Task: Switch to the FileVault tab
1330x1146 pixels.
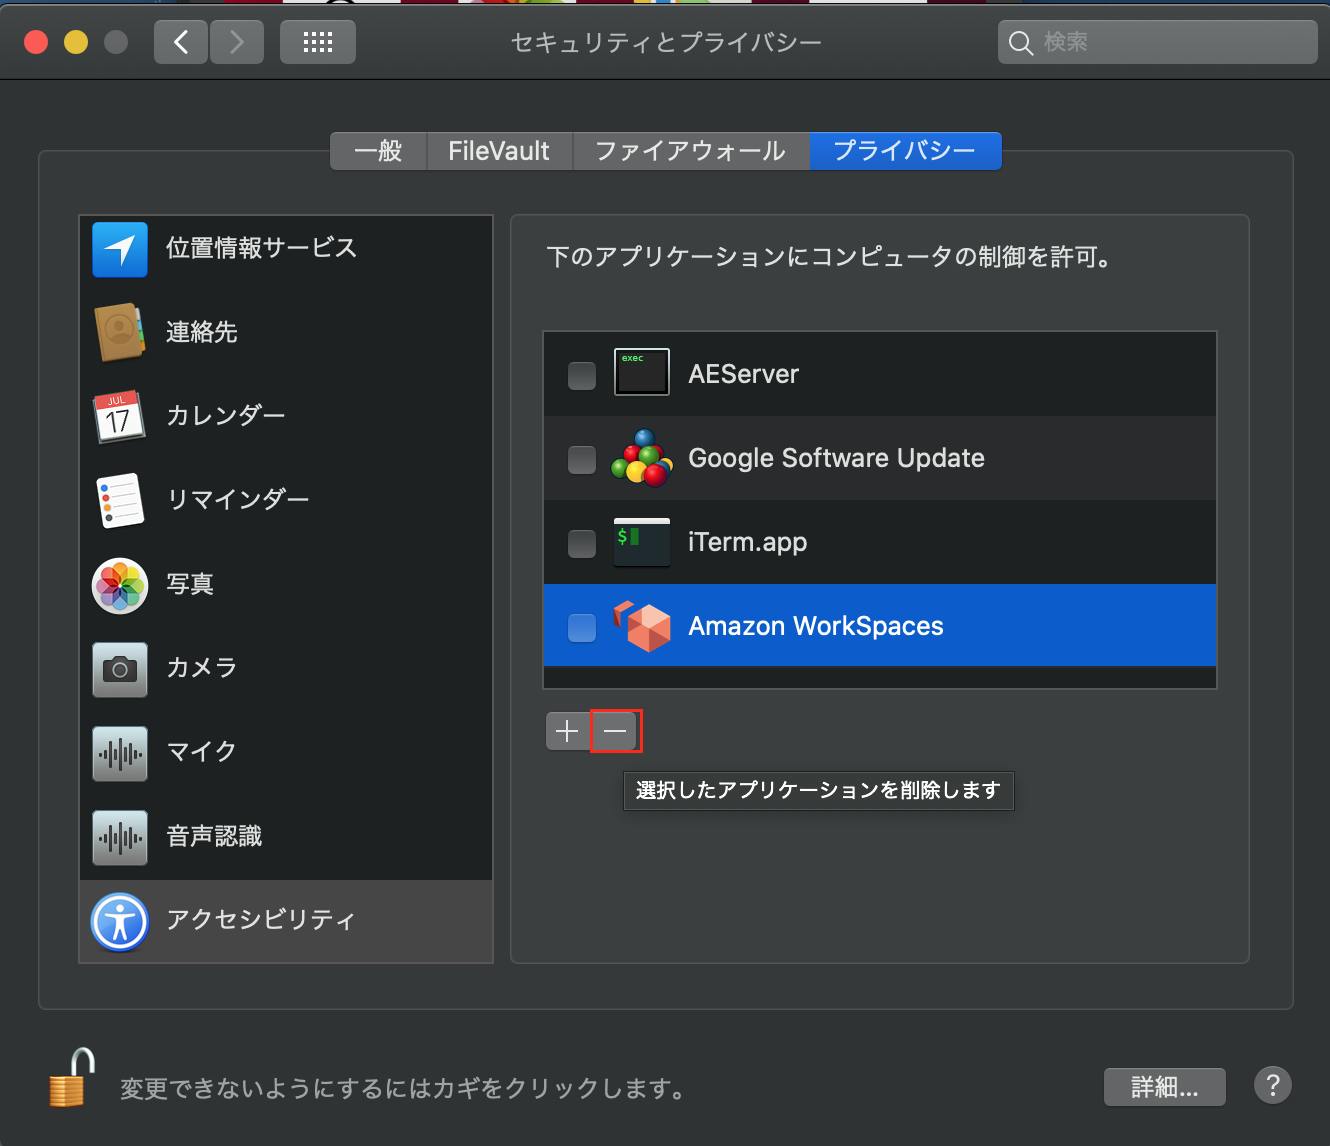Action: coord(499,151)
